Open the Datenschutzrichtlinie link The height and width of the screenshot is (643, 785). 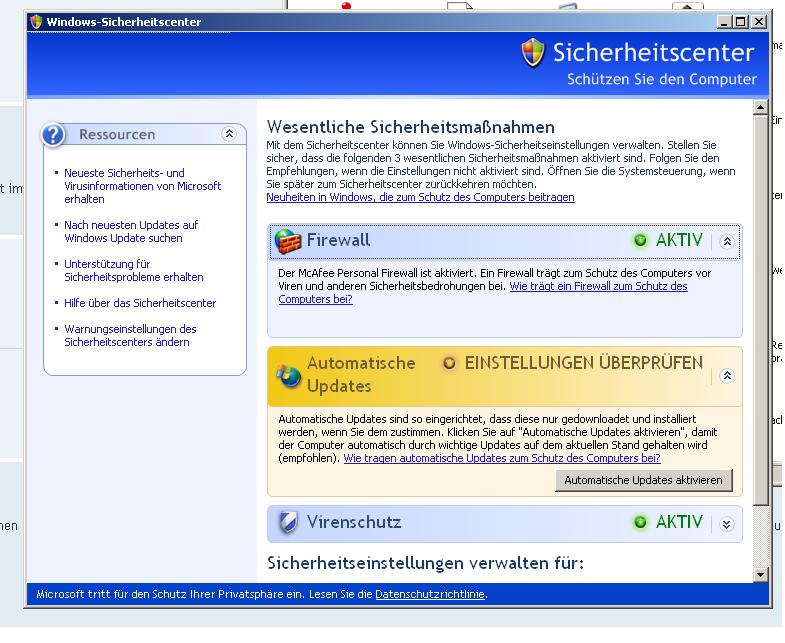pyautogui.click(x=430, y=594)
